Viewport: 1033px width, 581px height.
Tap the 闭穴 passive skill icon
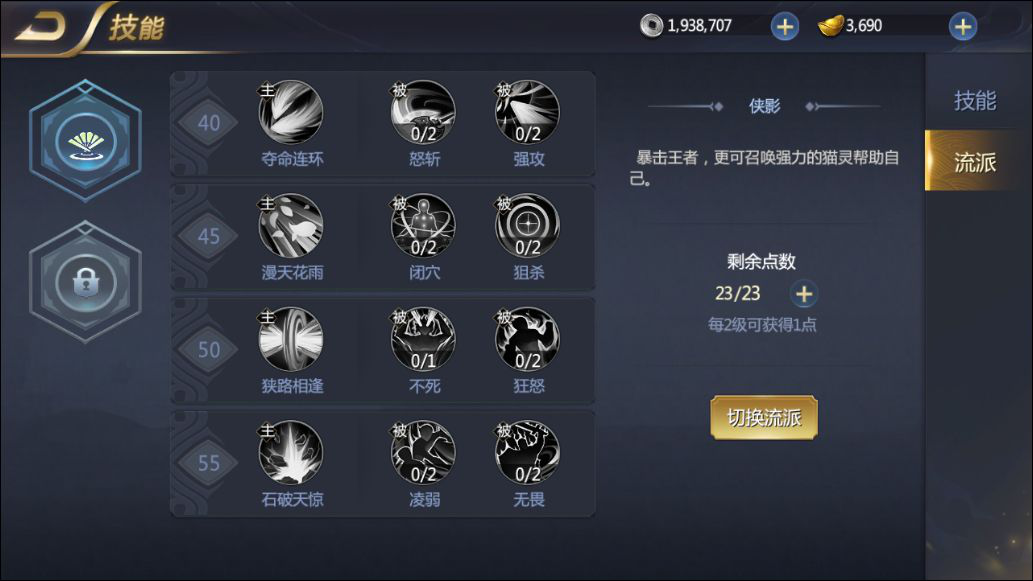pyautogui.click(x=423, y=225)
